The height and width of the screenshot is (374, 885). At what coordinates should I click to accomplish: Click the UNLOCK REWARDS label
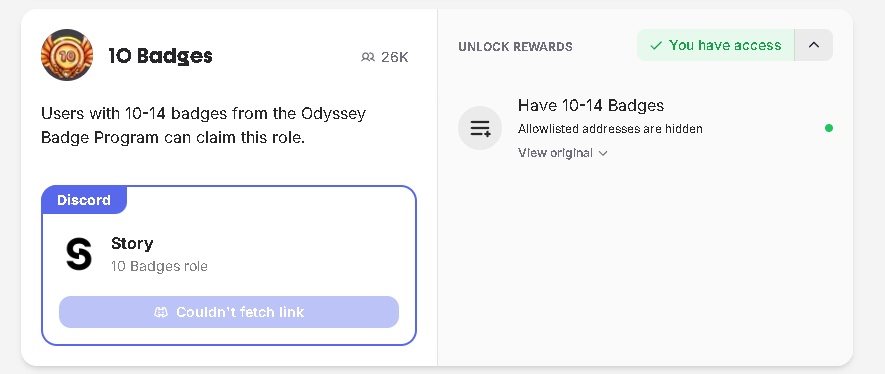[x=515, y=46]
